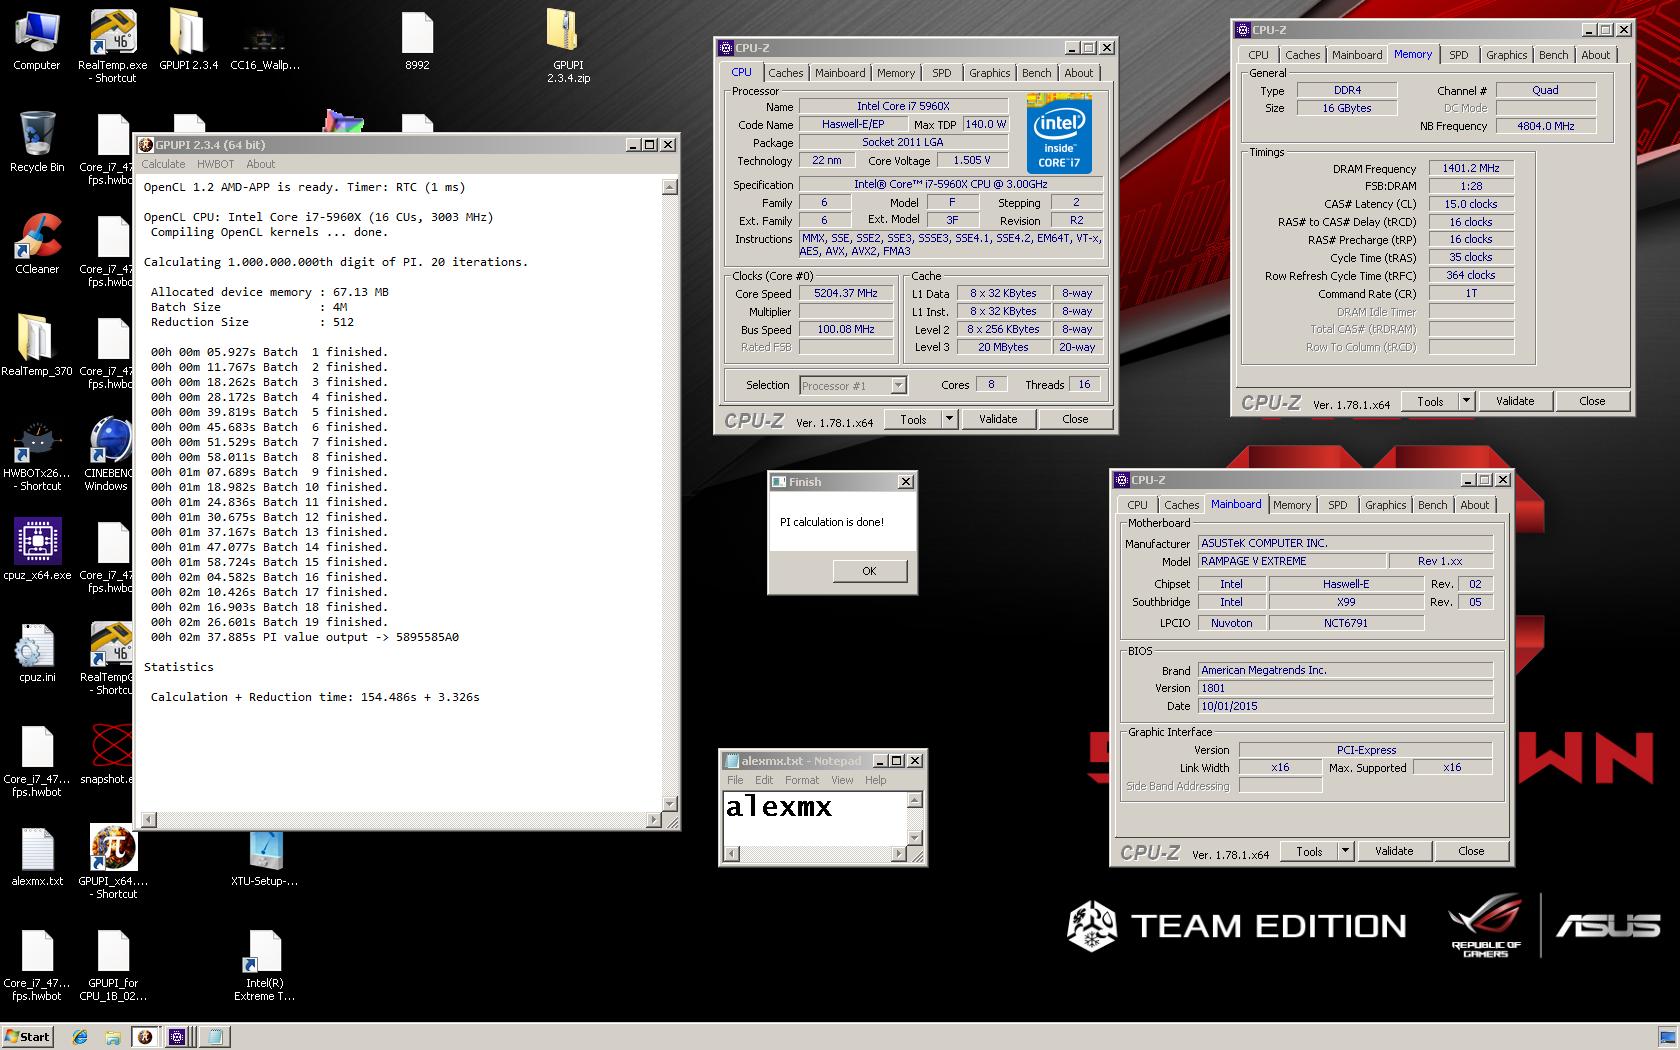Open the GPUPI 2.3.4 folder icon

188,40
